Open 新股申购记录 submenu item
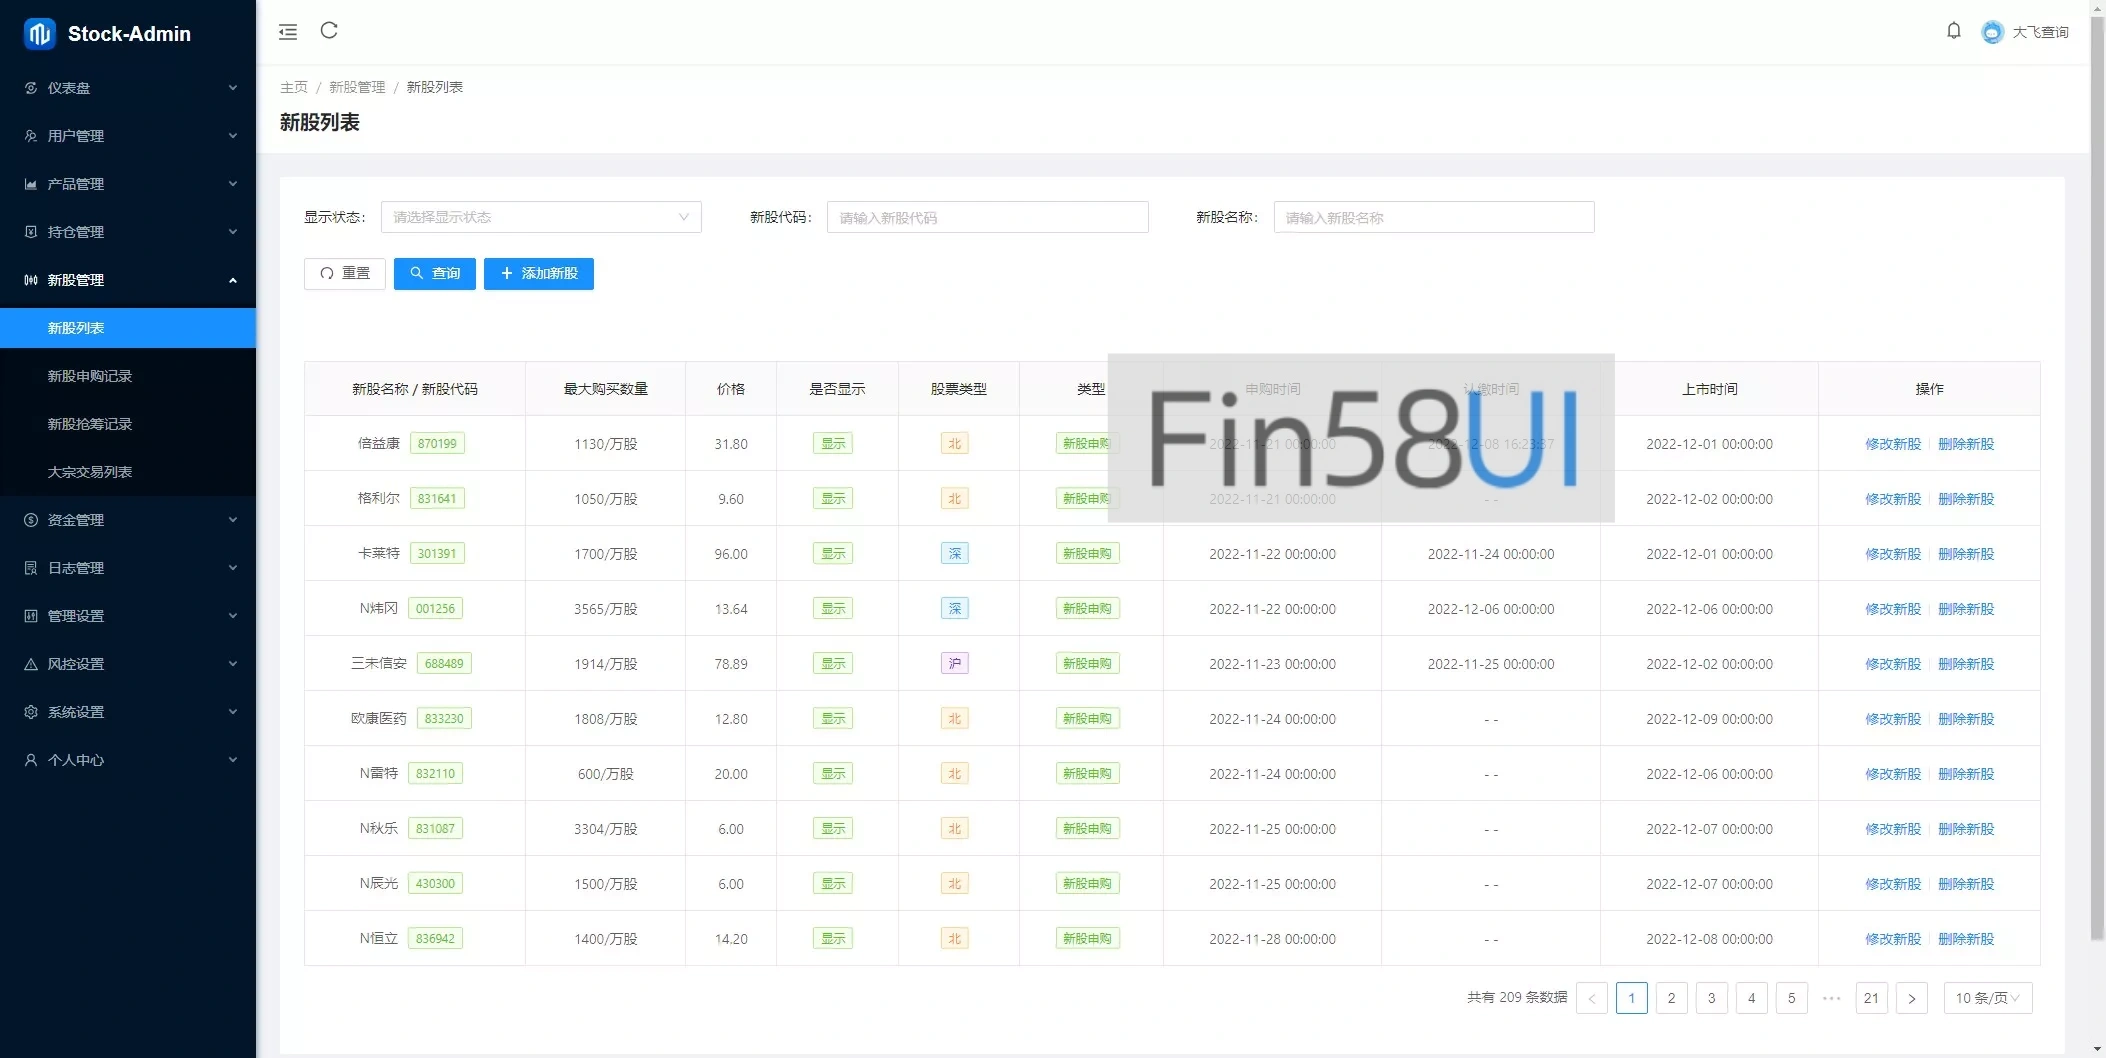This screenshot has height=1058, width=2106. tap(90, 376)
